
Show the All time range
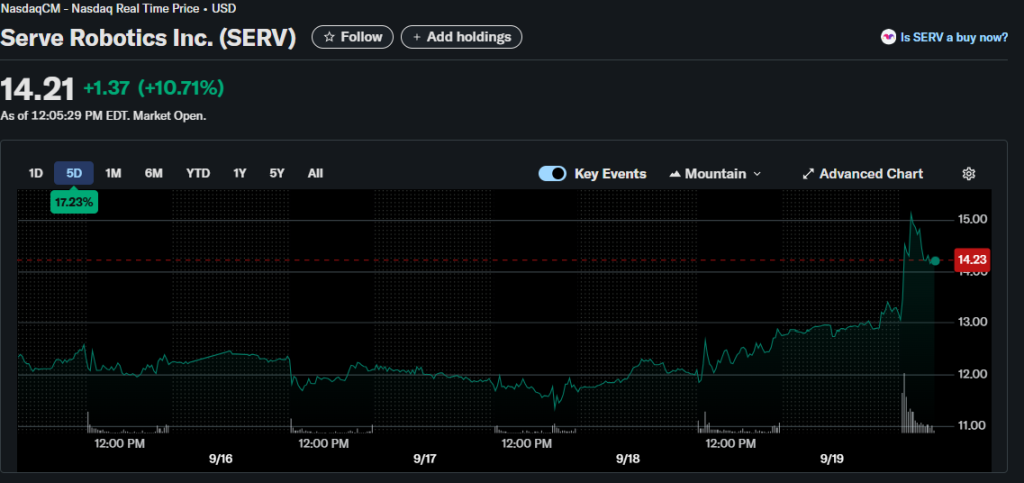315,174
